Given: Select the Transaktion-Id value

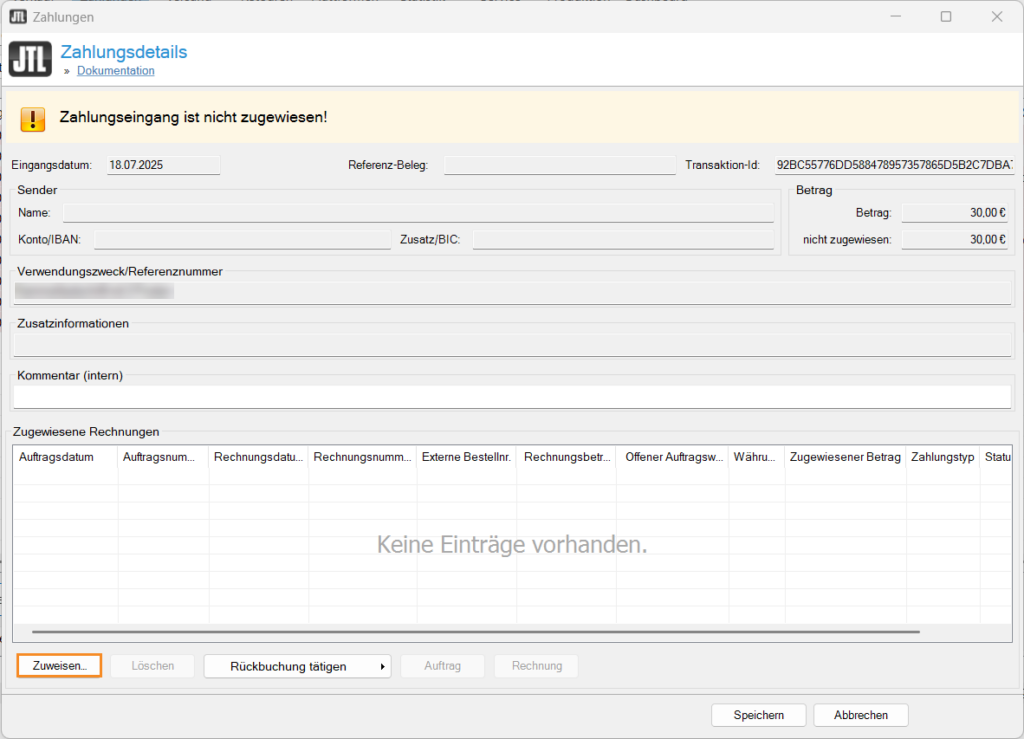Looking at the screenshot, I should (x=895, y=164).
